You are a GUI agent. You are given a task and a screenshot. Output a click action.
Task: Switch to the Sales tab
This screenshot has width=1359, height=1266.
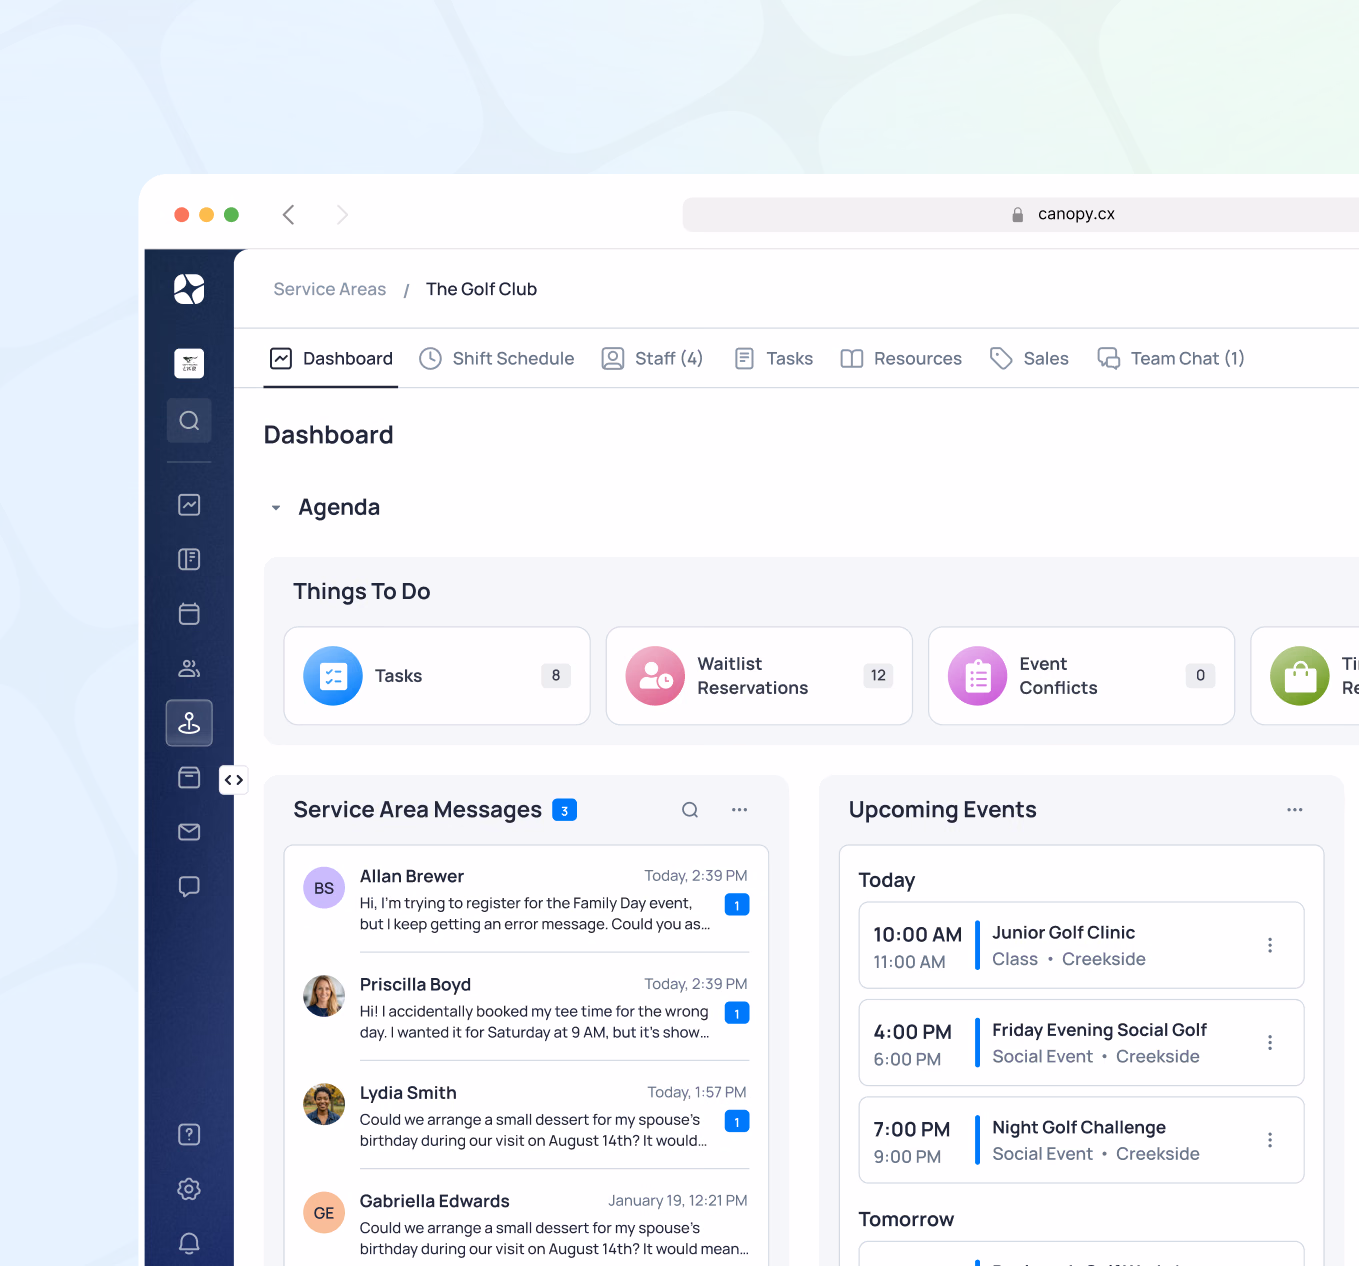[1029, 359]
